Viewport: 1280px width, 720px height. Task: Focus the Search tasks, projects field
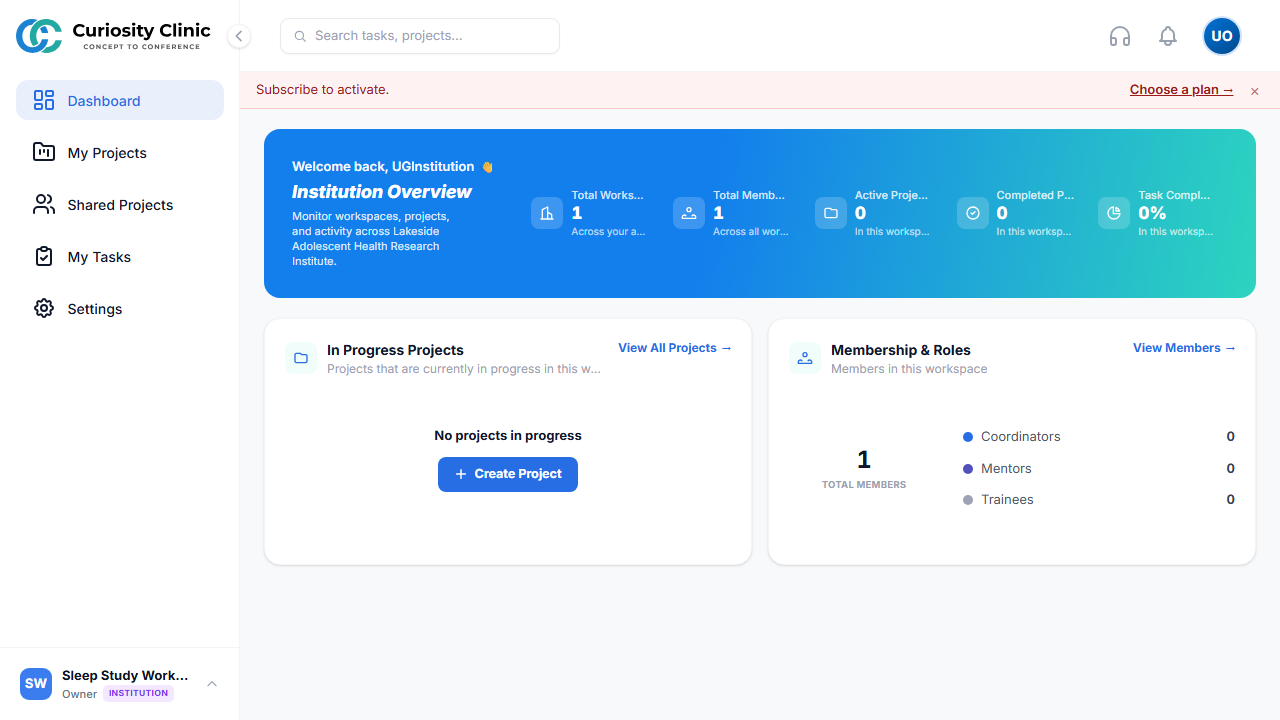click(420, 36)
